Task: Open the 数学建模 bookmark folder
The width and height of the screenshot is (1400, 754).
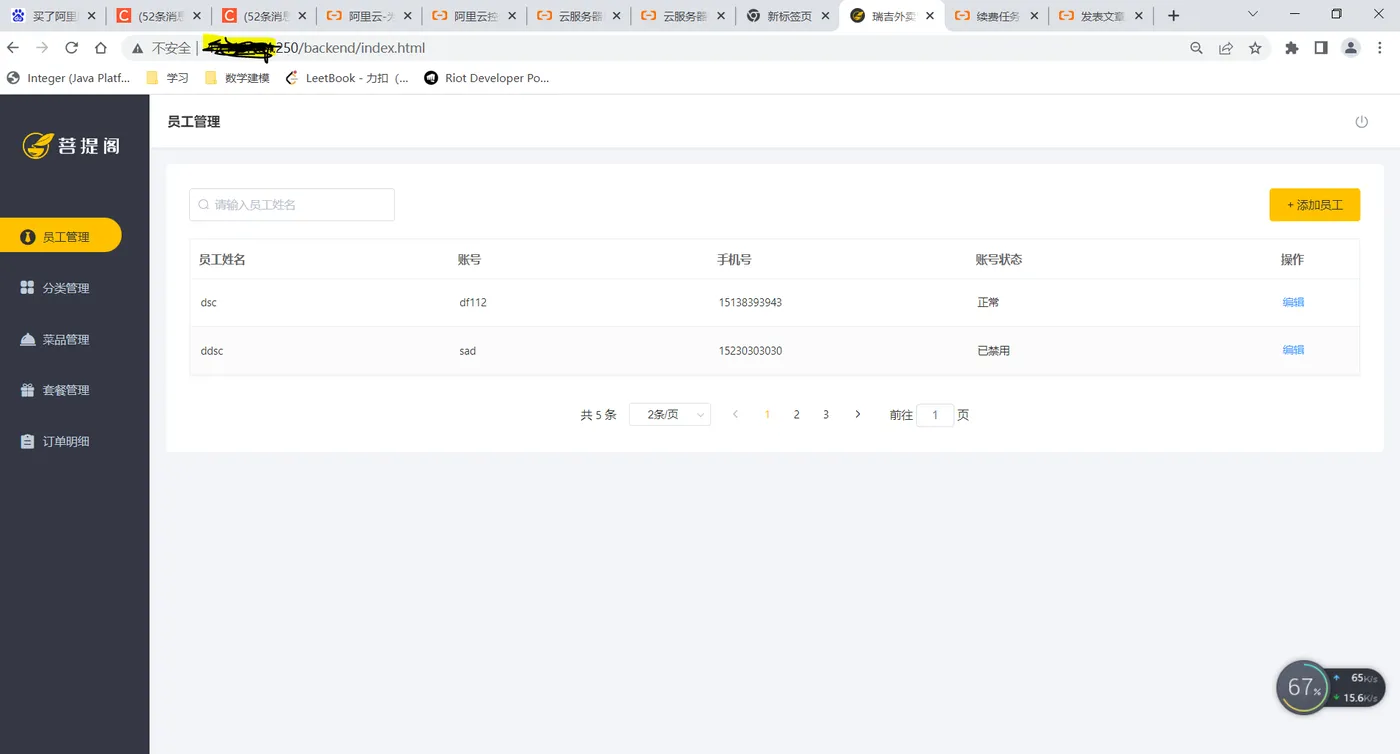Action: (x=236, y=78)
